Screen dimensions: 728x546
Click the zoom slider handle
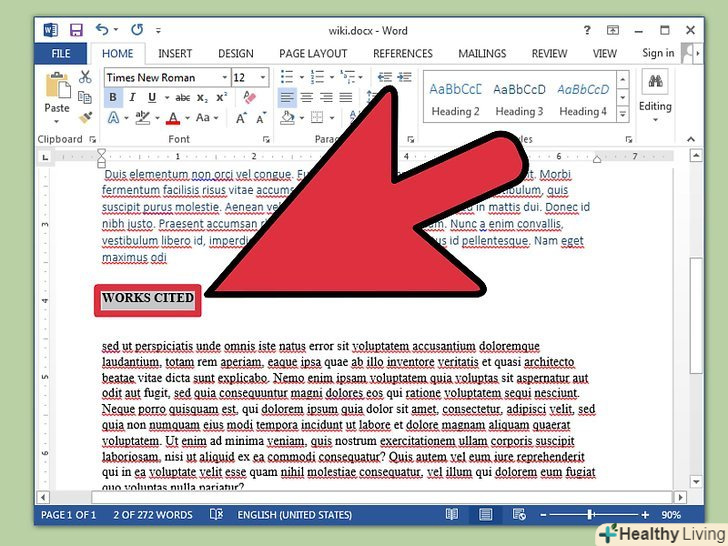click(590, 514)
